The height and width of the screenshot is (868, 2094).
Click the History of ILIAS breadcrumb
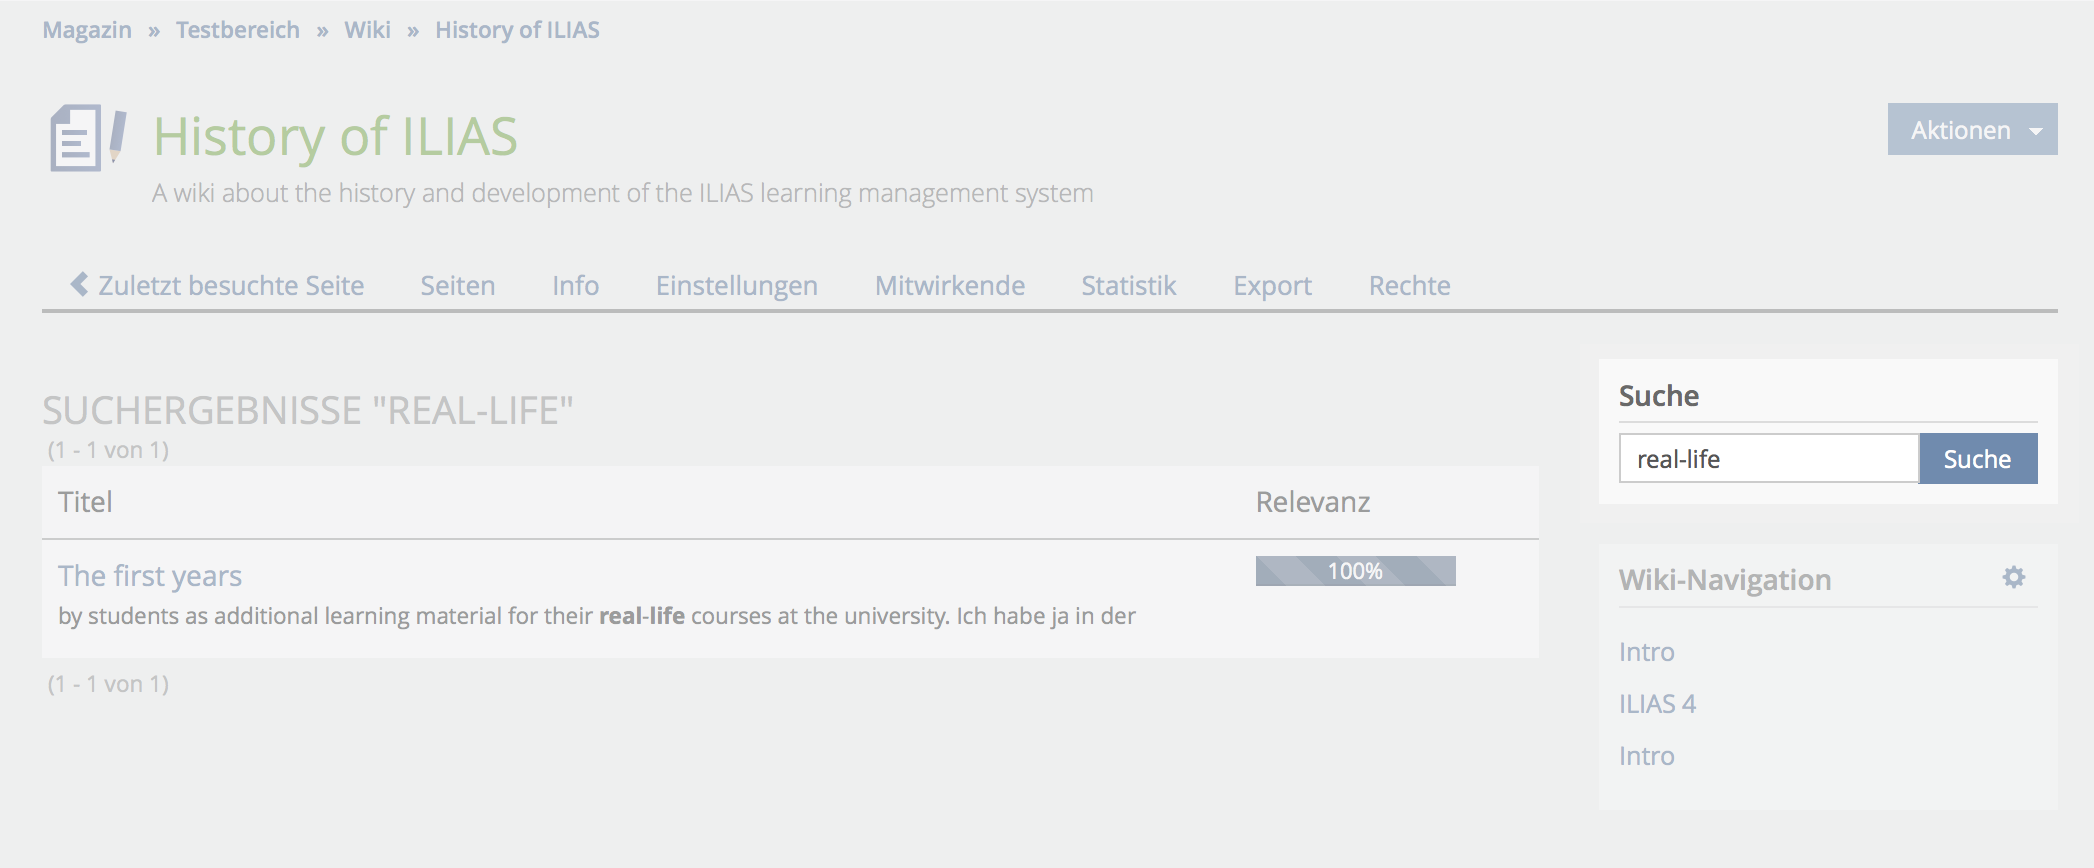coord(517,30)
